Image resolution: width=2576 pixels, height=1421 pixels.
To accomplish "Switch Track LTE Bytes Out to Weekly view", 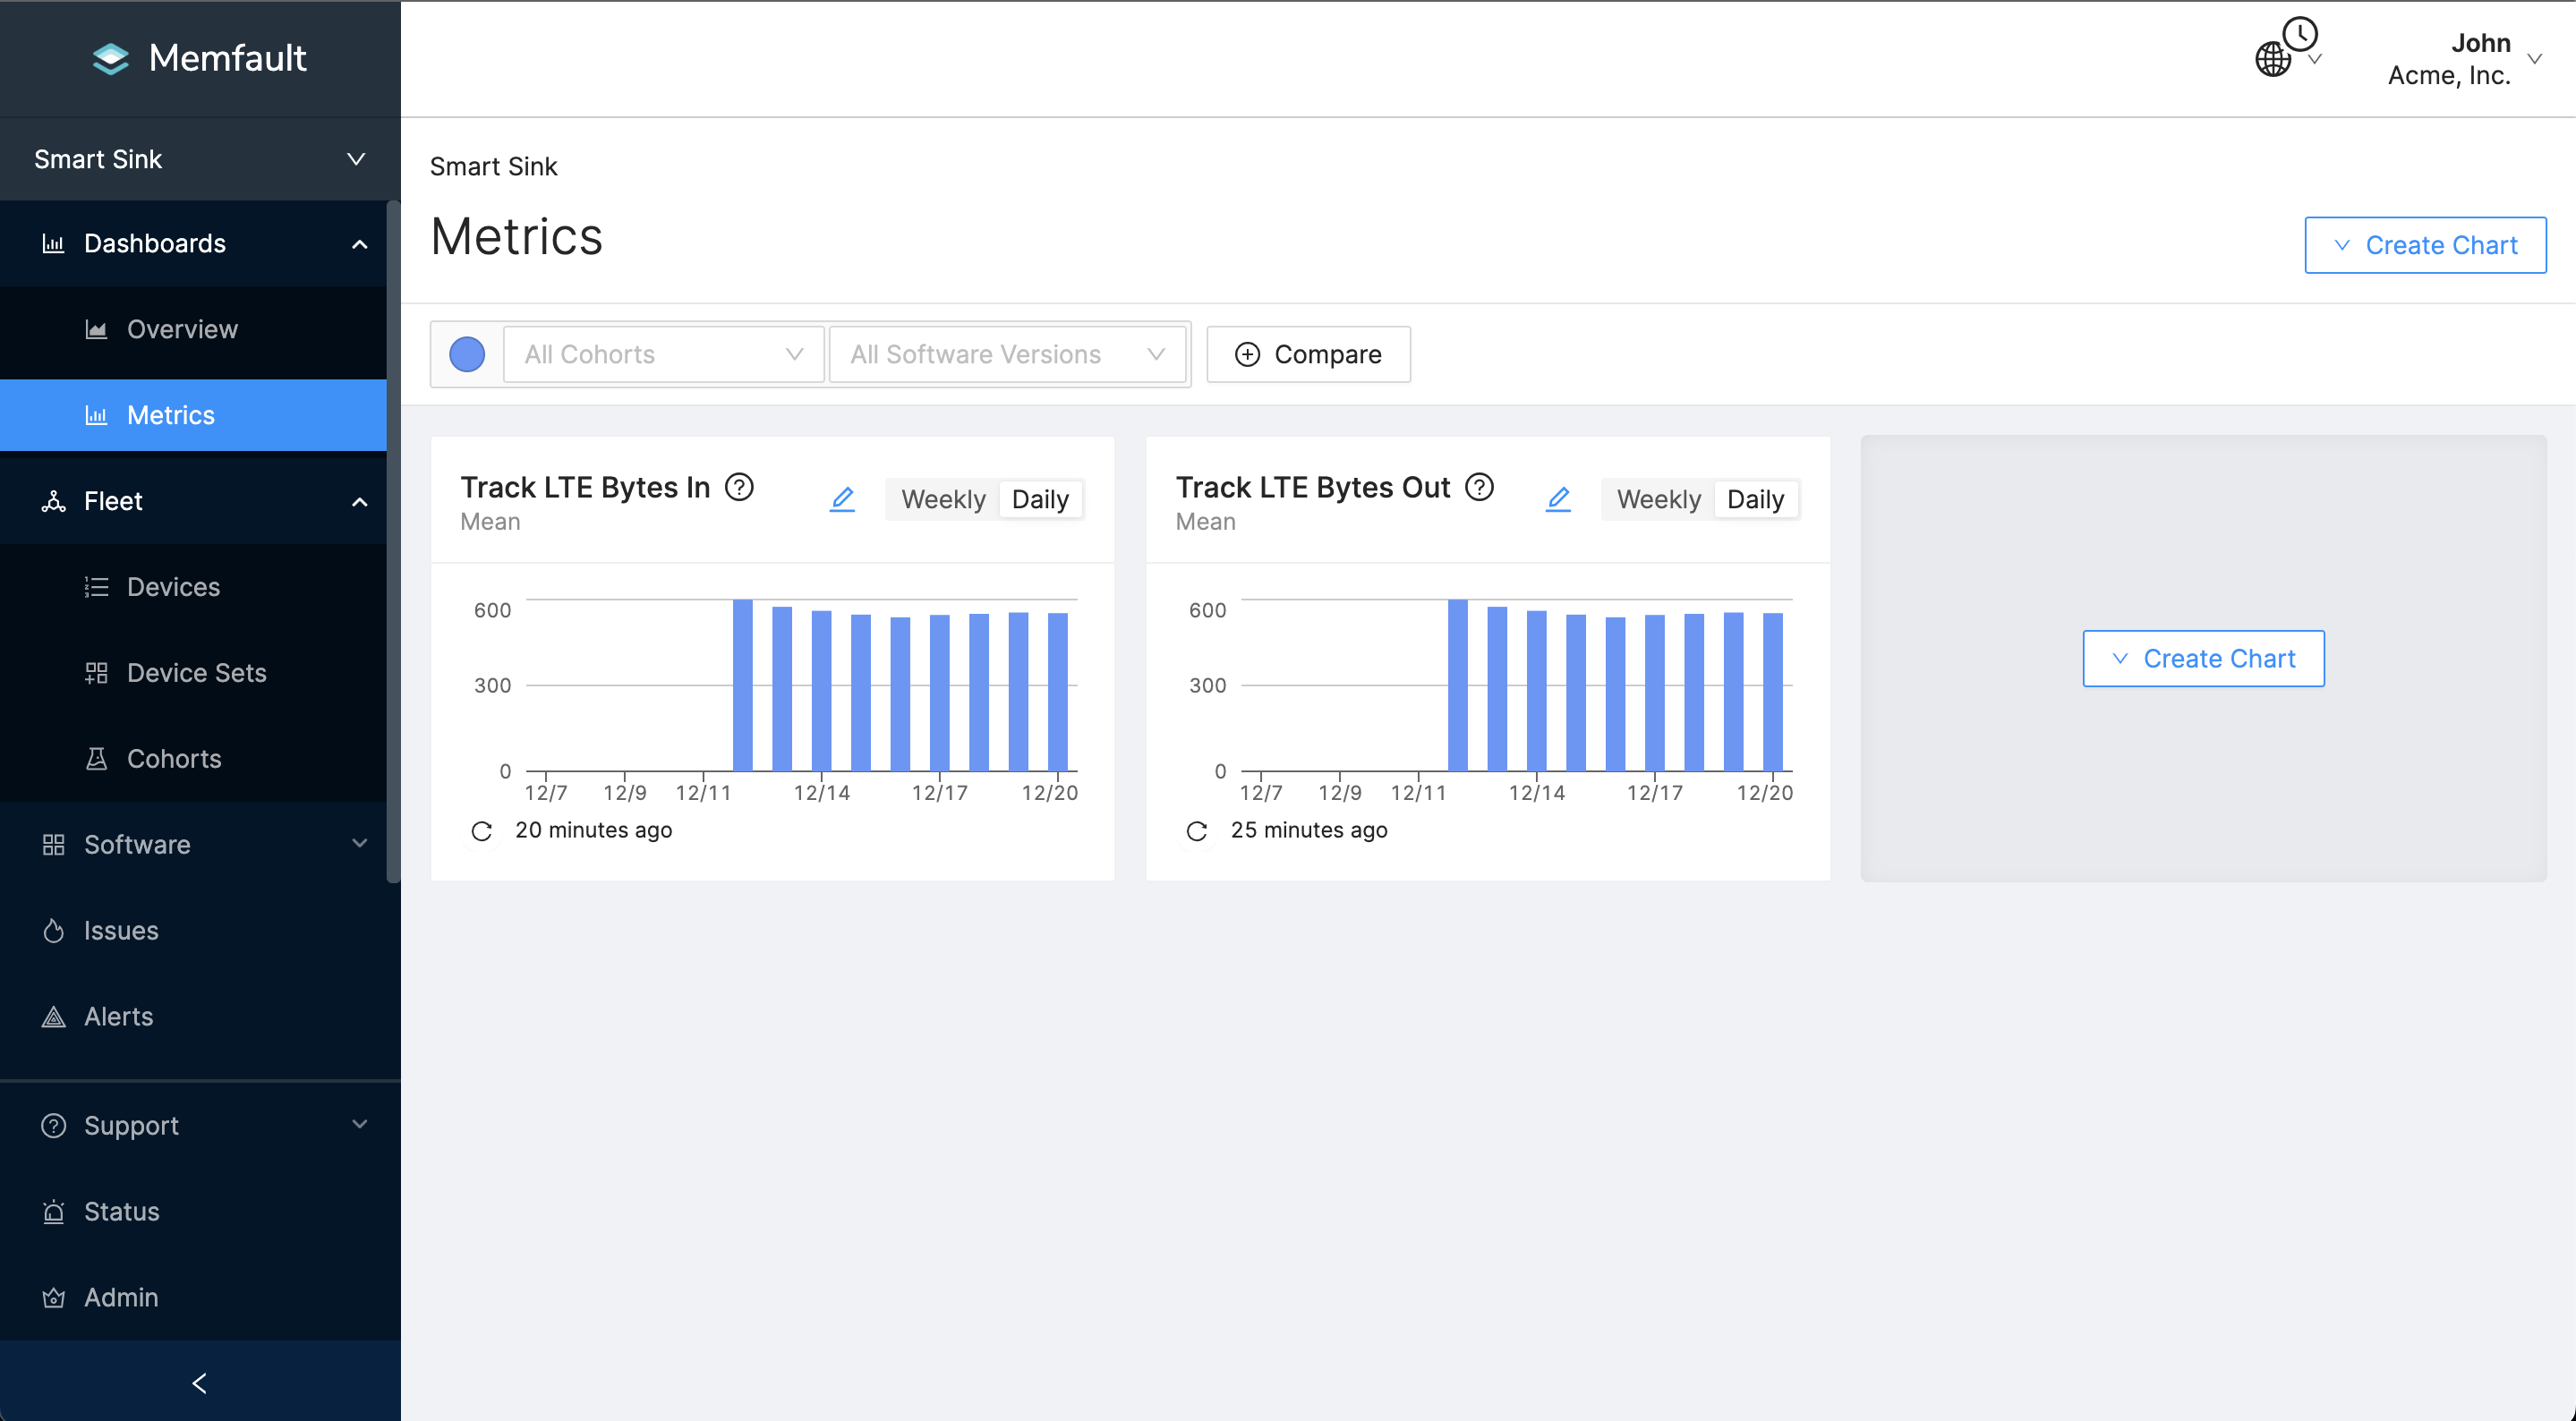I will tap(1657, 498).
